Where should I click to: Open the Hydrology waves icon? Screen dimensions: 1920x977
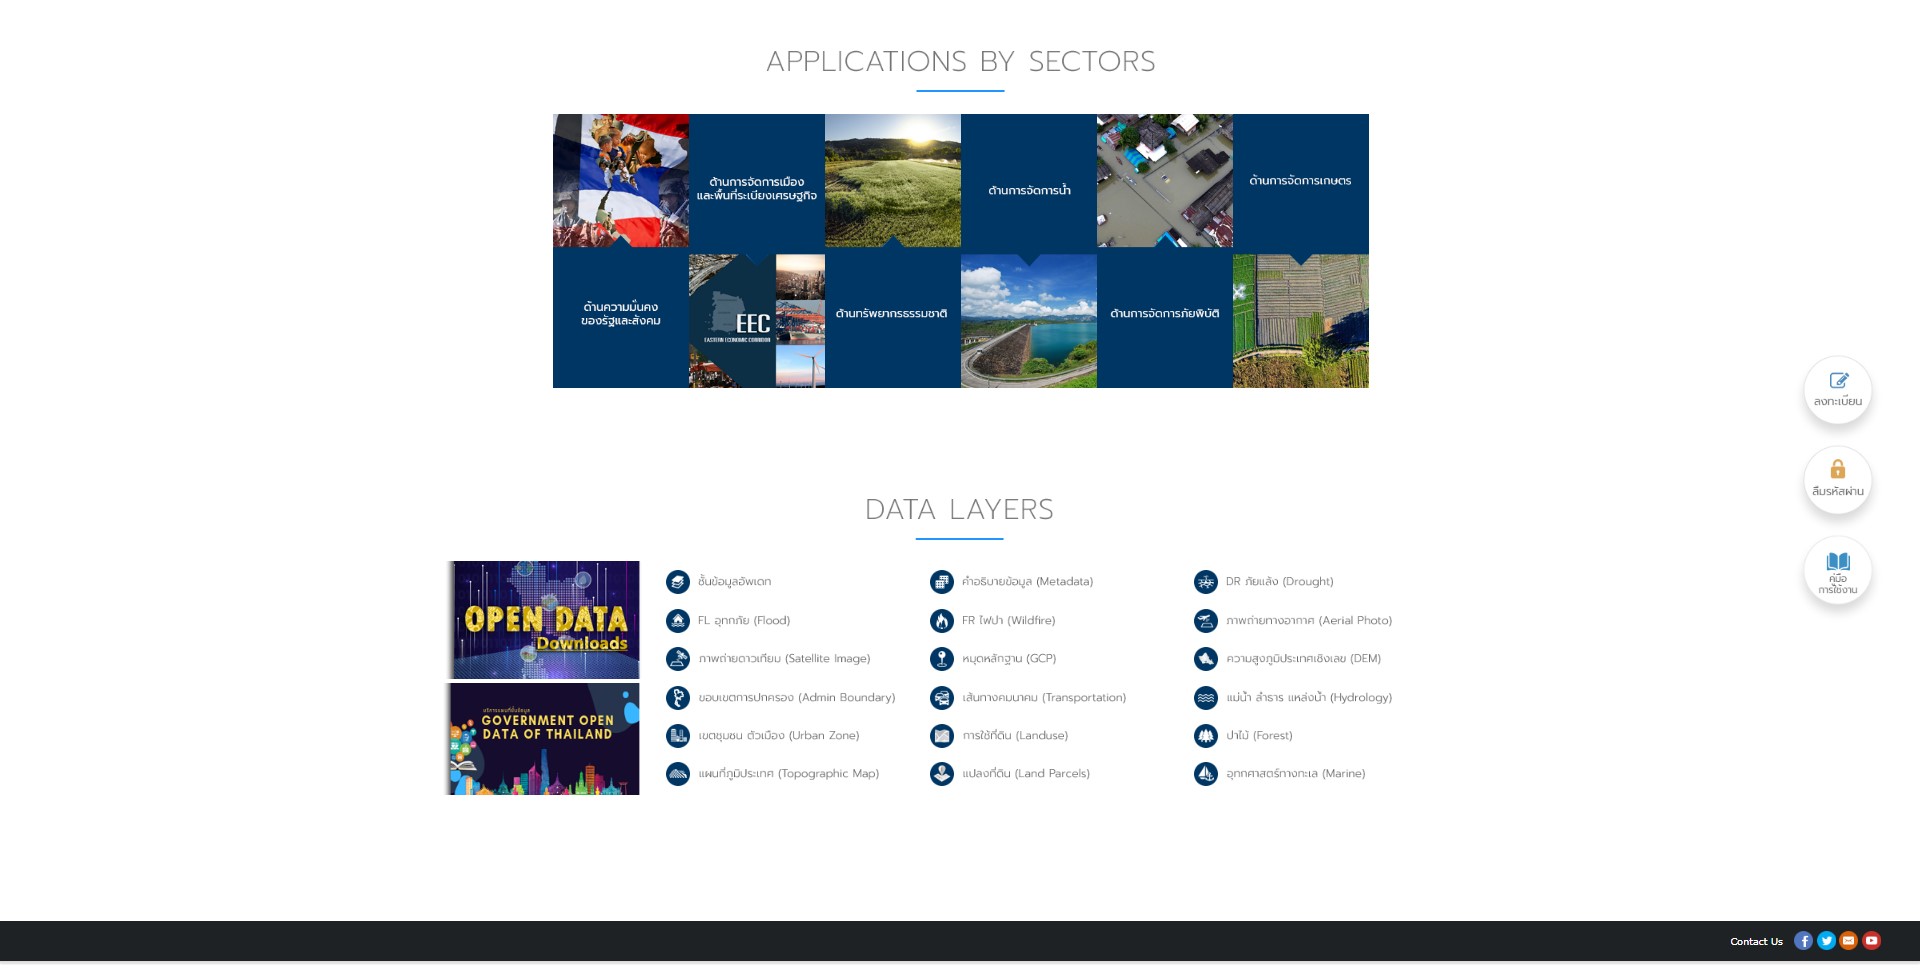coord(1206,698)
